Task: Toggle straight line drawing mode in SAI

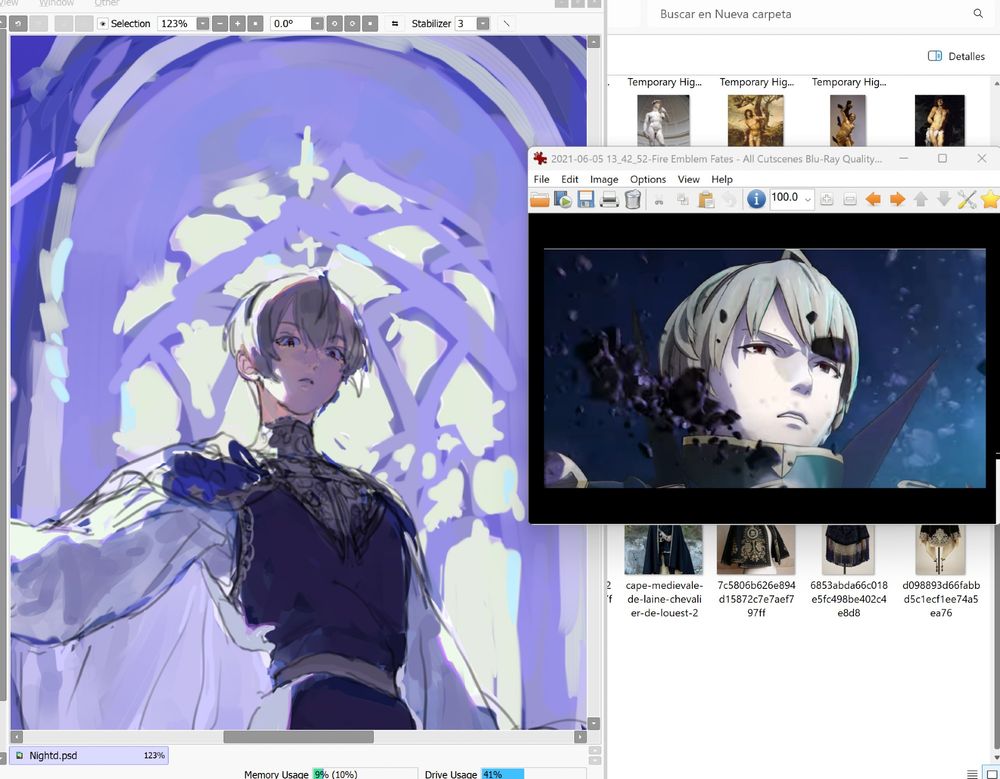Action: click(506, 24)
